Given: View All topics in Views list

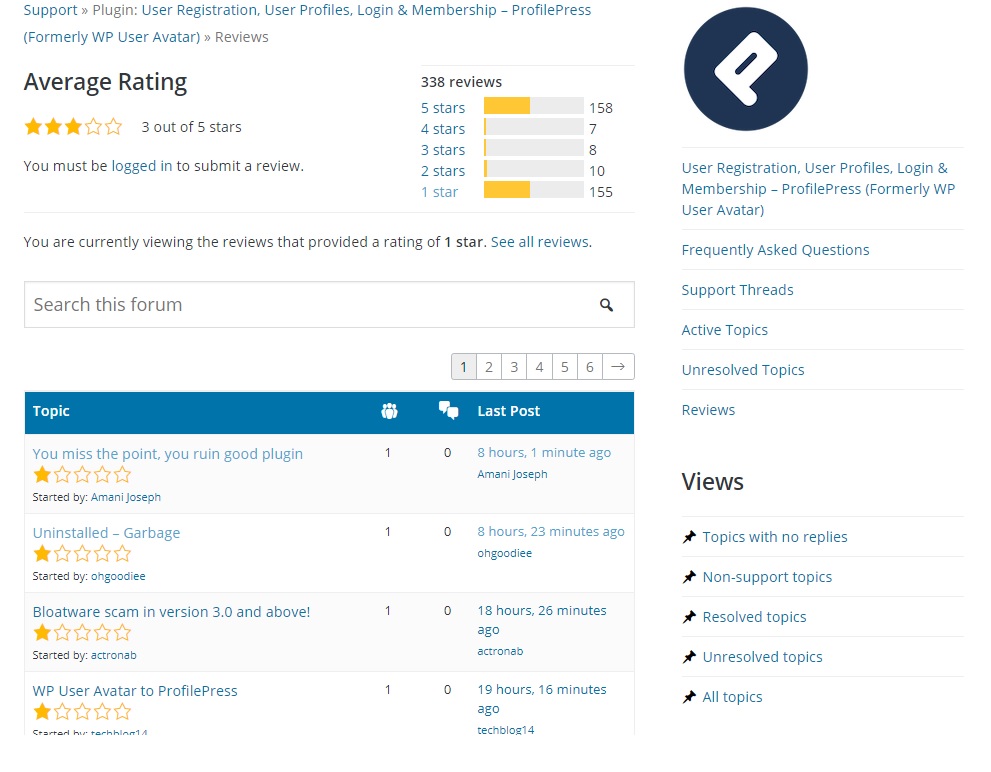Looking at the screenshot, I should coord(733,697).
